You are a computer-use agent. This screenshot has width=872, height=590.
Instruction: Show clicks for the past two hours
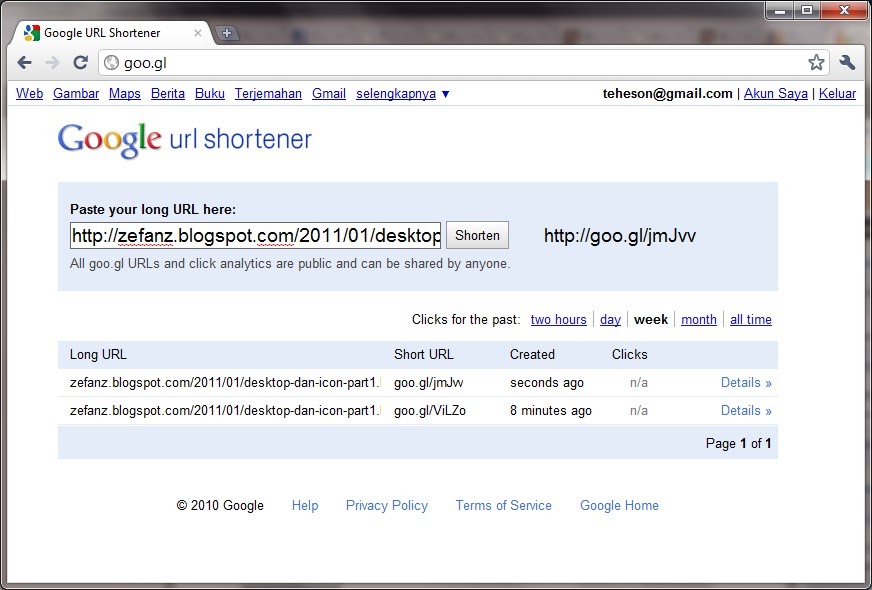pyautogui.click(x=558, y=320)
